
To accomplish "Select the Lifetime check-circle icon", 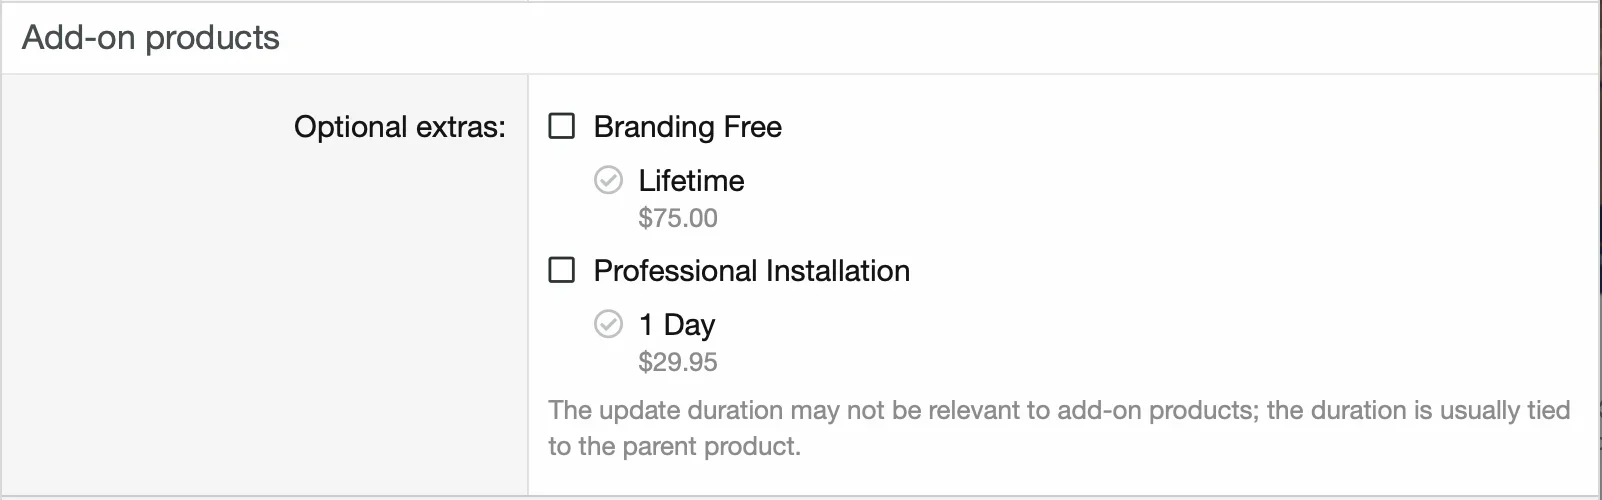I will pyautogui.click(x=608, y=180).
